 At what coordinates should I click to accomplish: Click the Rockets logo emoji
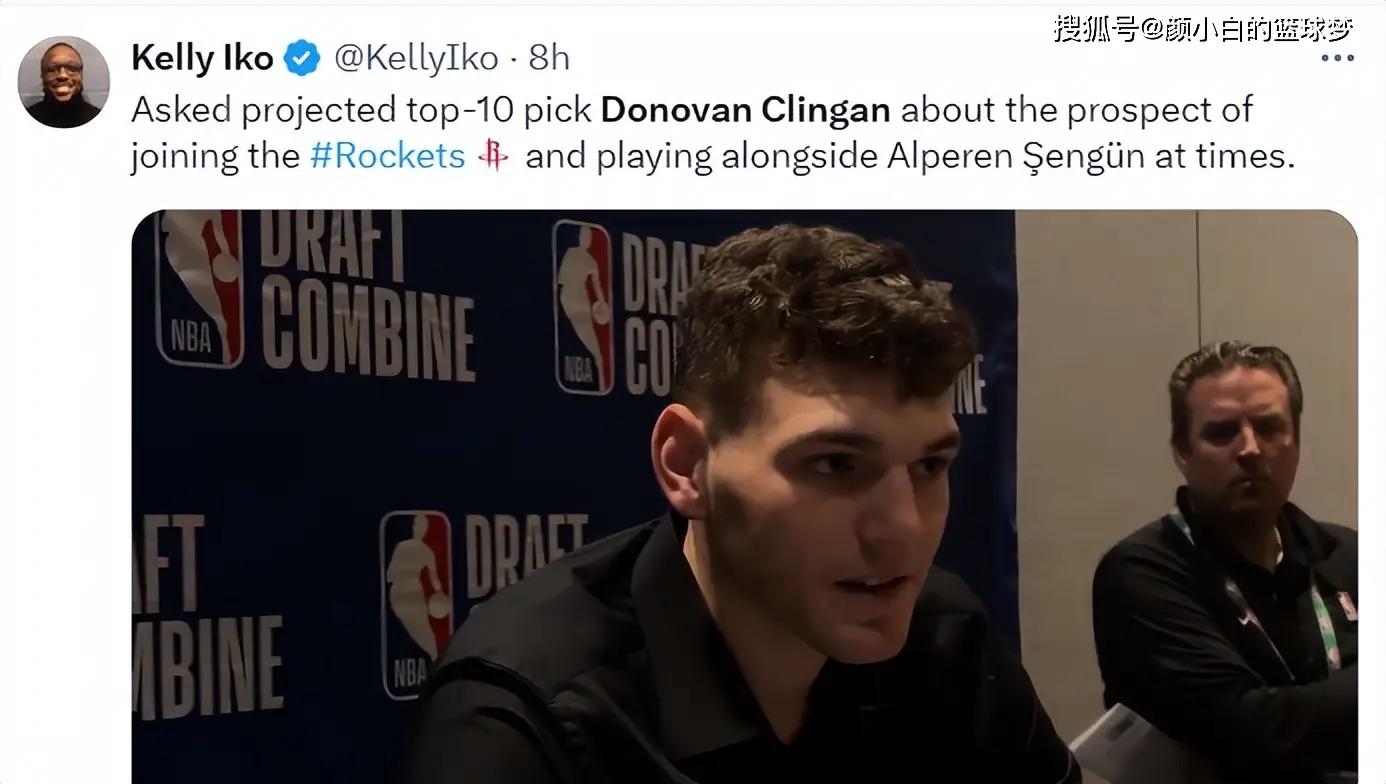pyautogui.click(x=493, y=155)
